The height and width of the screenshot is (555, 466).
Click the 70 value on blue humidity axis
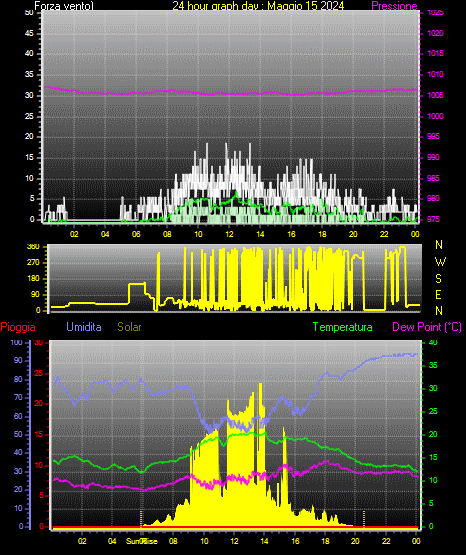pyautogui.click(x=18, y=397)
